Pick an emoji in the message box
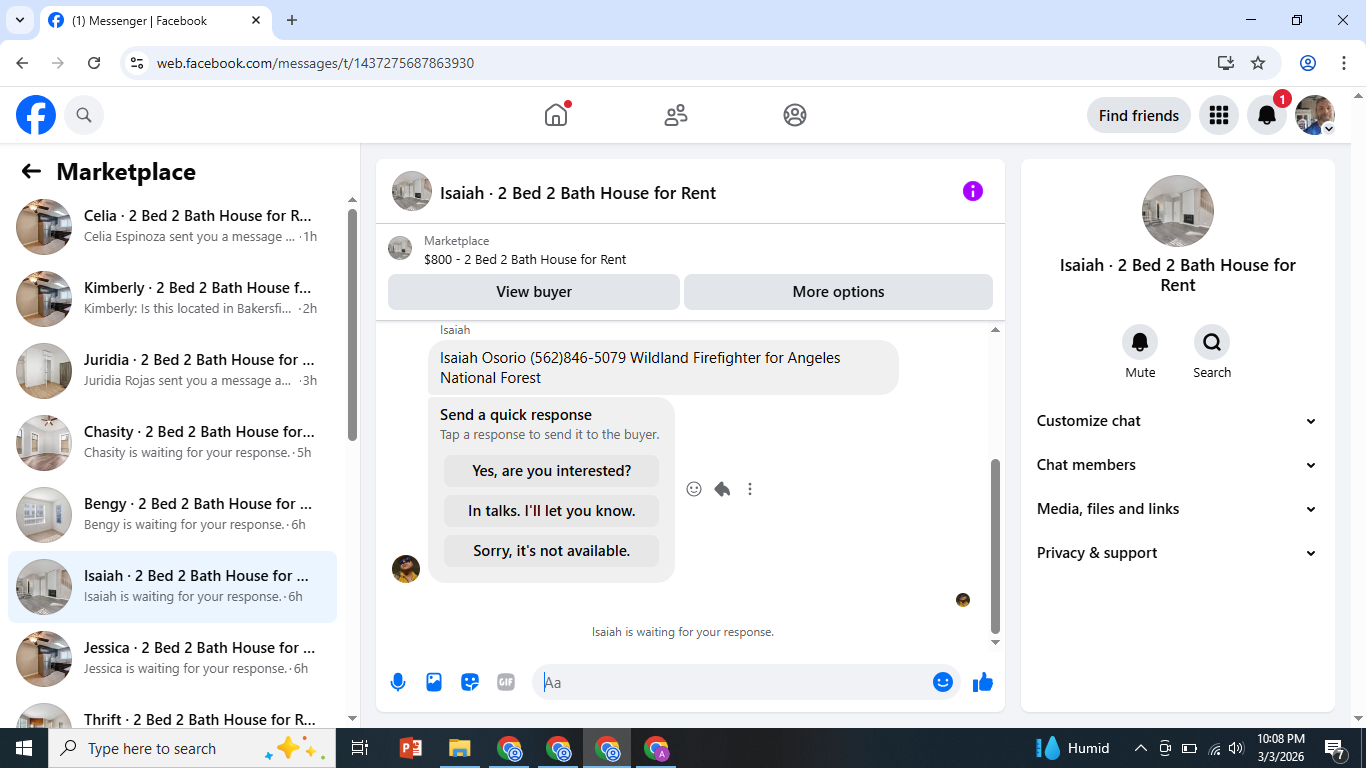This screenshot has height=768, width=1366. pos(943,682)
